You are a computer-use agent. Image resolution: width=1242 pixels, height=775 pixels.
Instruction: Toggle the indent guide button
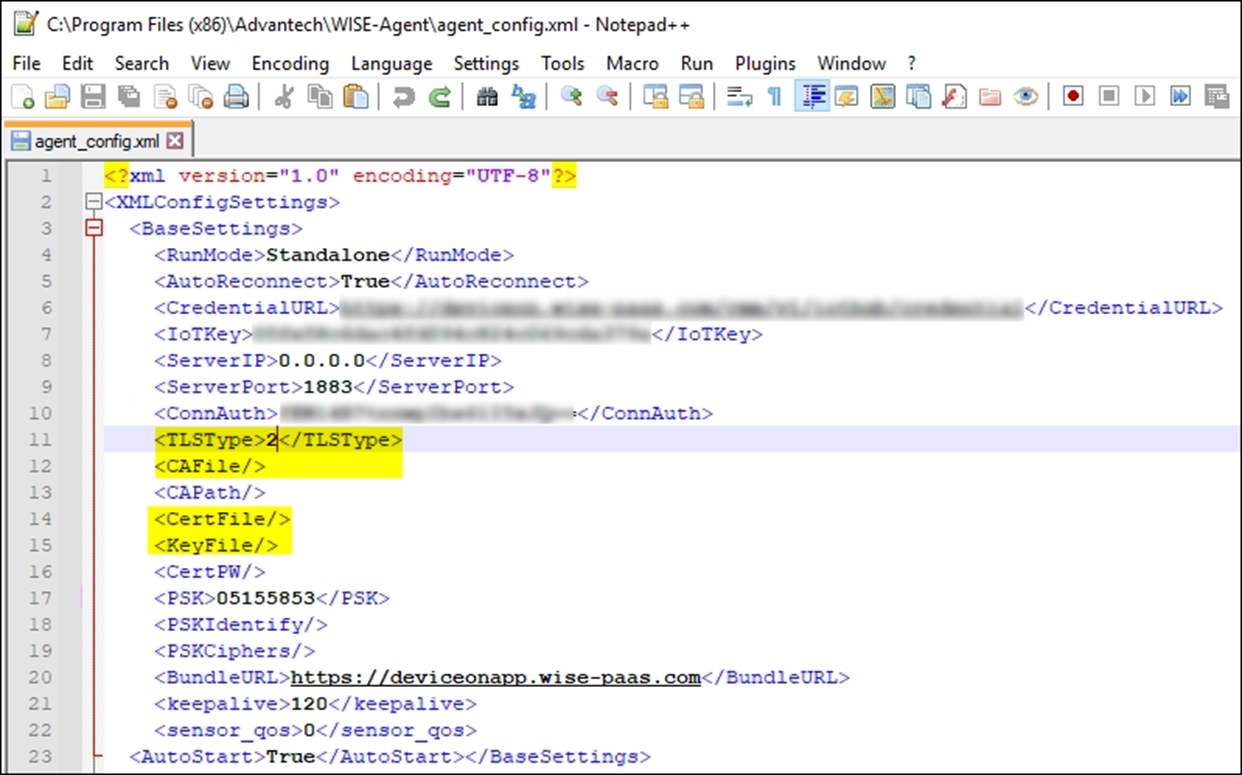point(813,97)
